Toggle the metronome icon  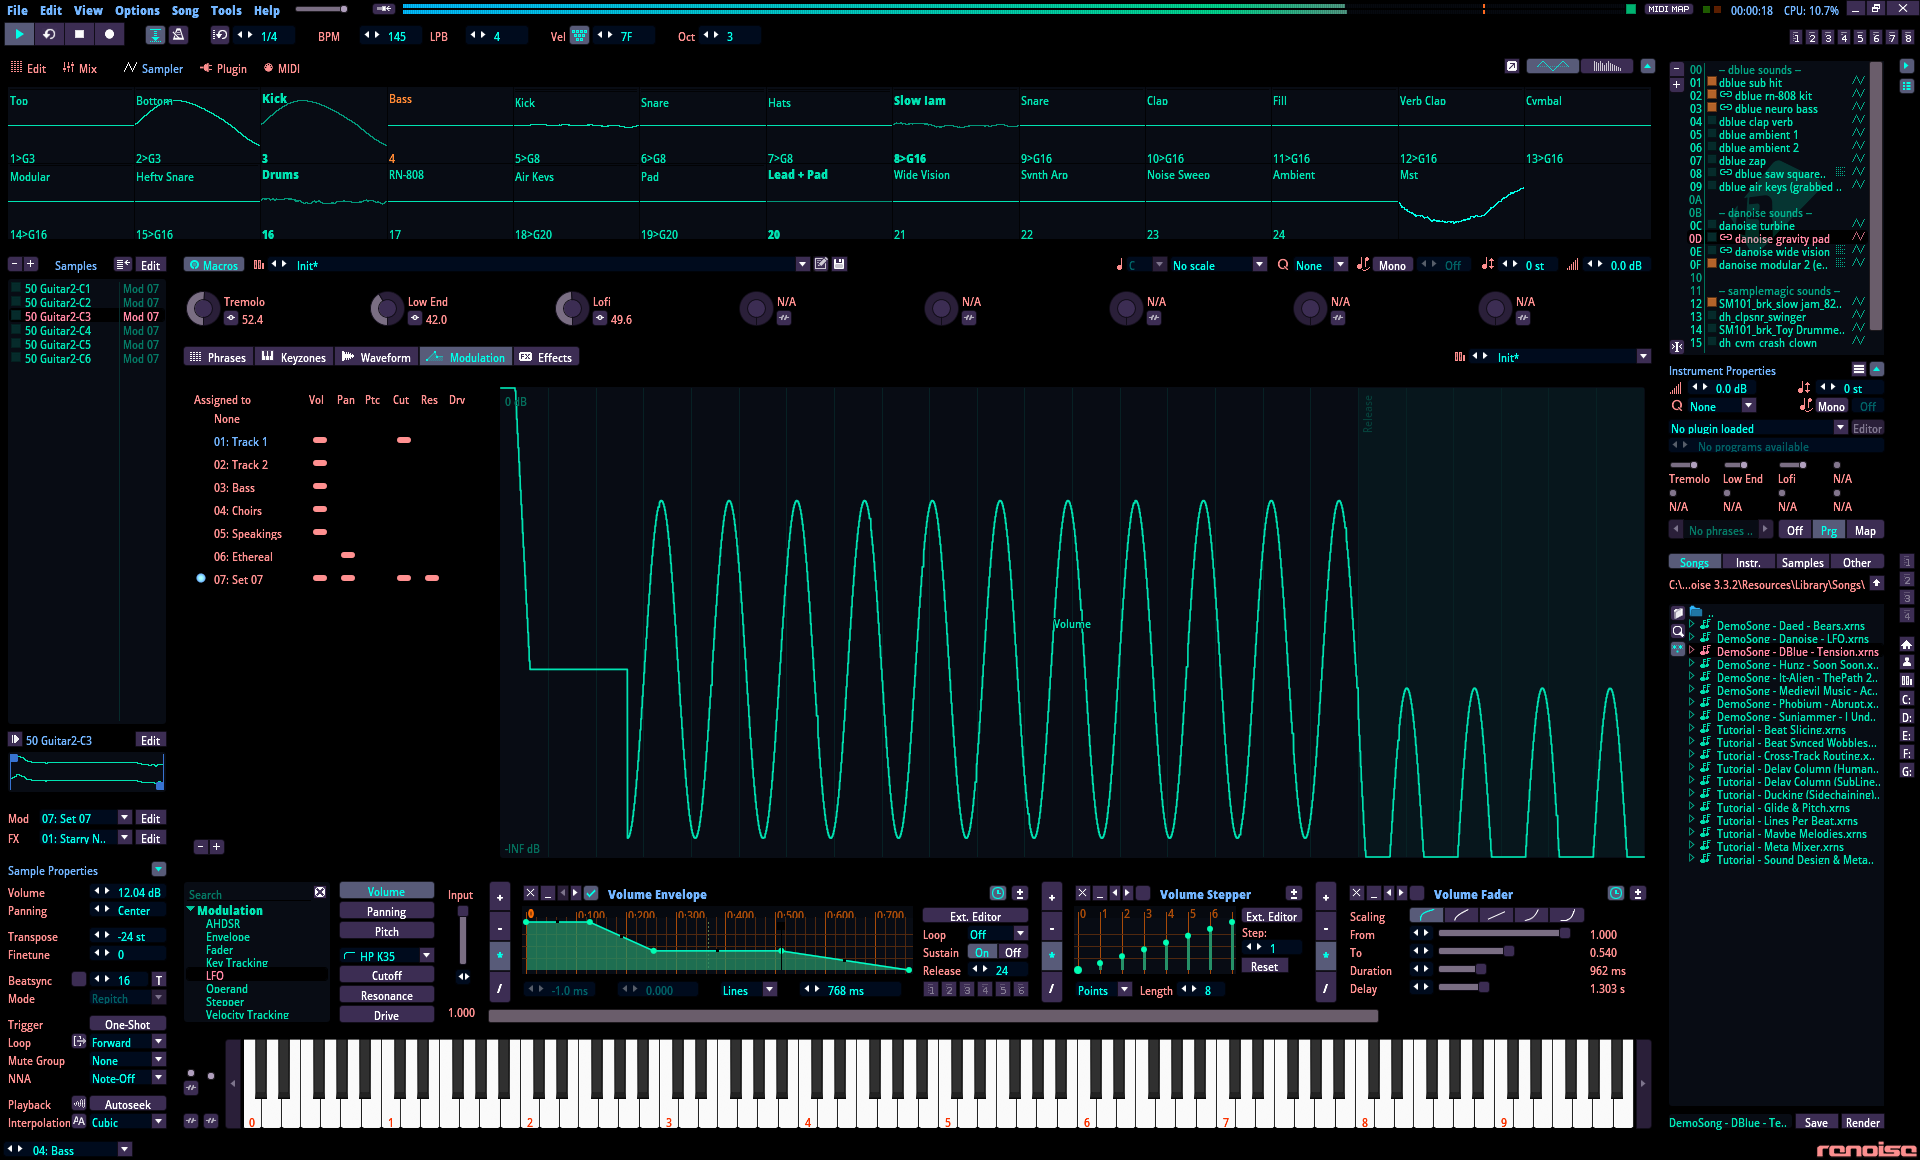tap(179, 35)
